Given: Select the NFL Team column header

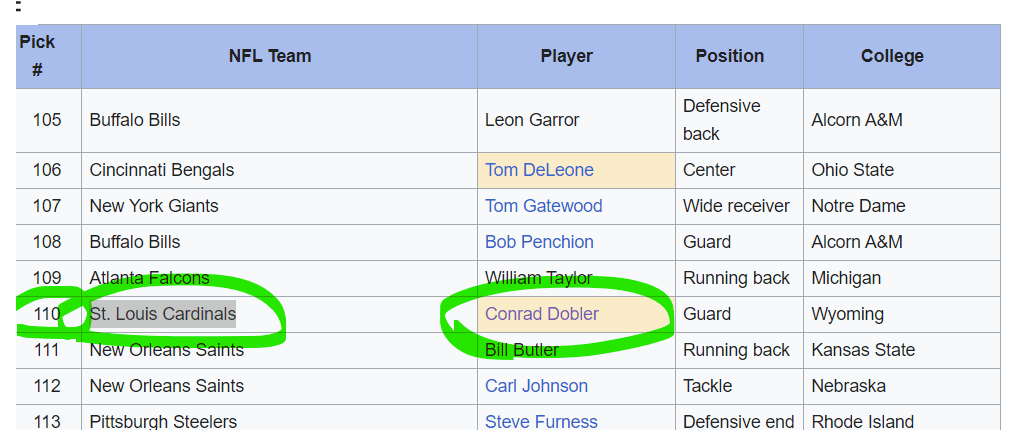Looking at the screenshot, I should coord(270,56).
